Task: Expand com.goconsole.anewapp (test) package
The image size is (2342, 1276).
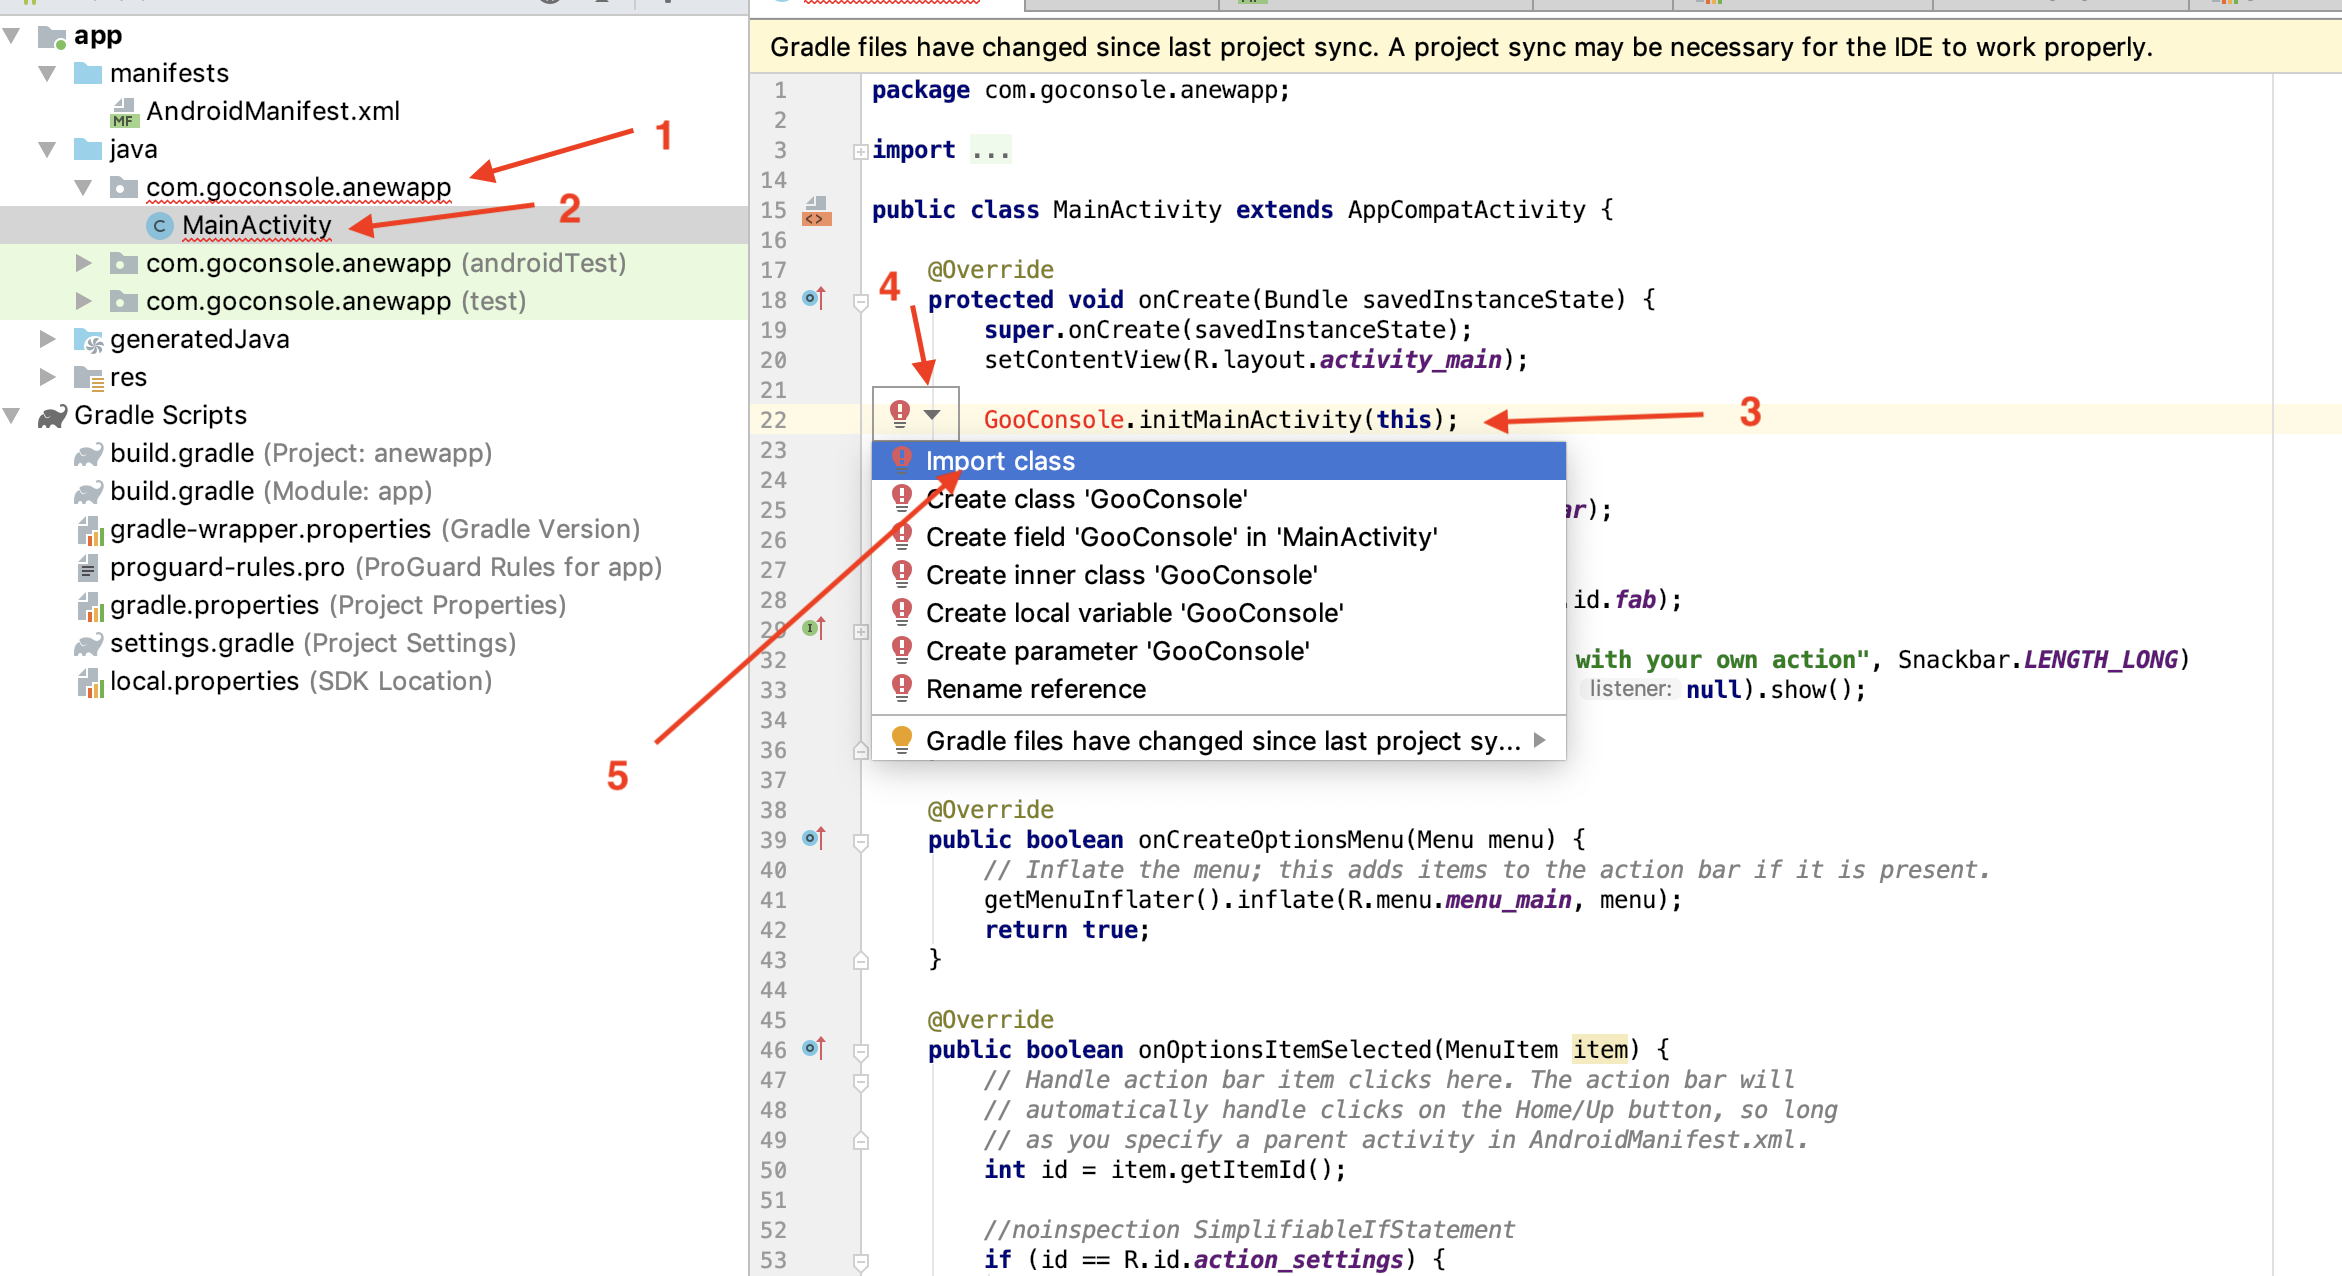Action: [x=84, y=302]
